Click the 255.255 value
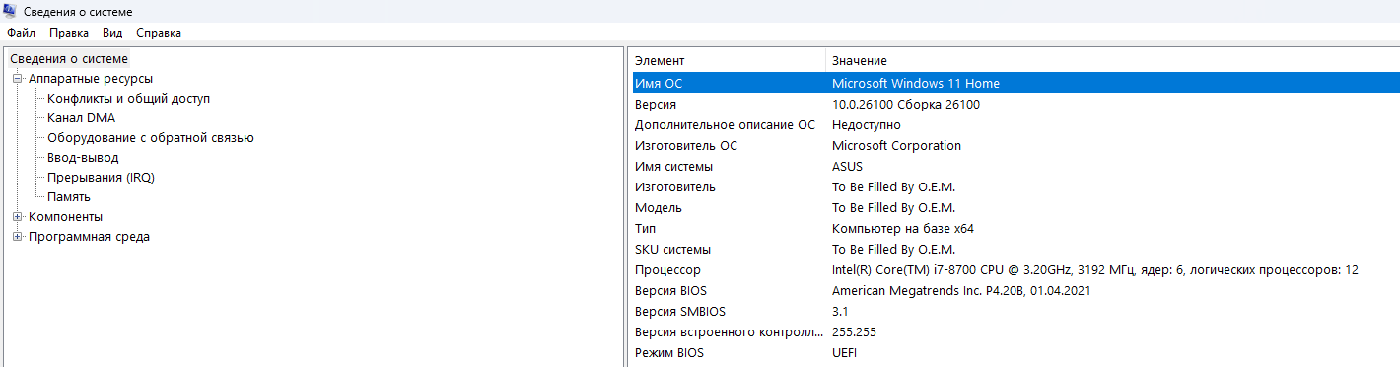 854,331
